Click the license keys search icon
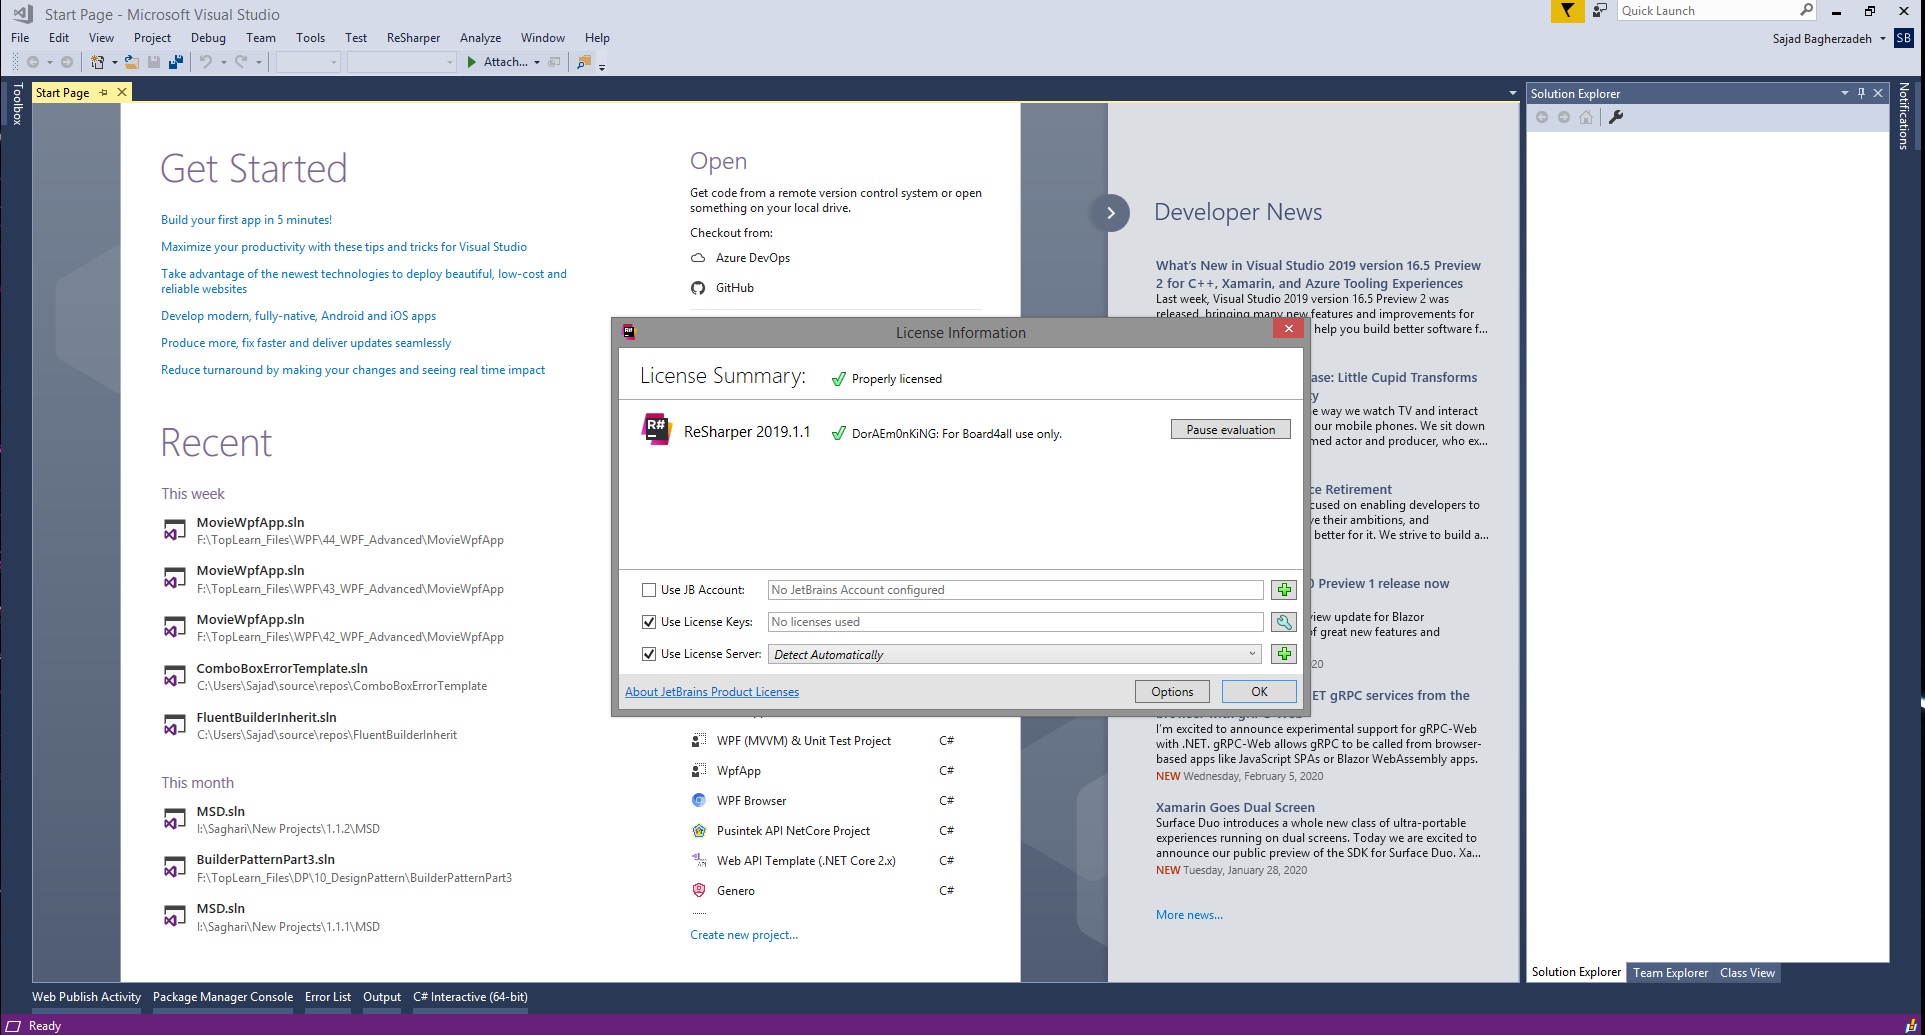 pyautogui.click(x=1284, y=622)
